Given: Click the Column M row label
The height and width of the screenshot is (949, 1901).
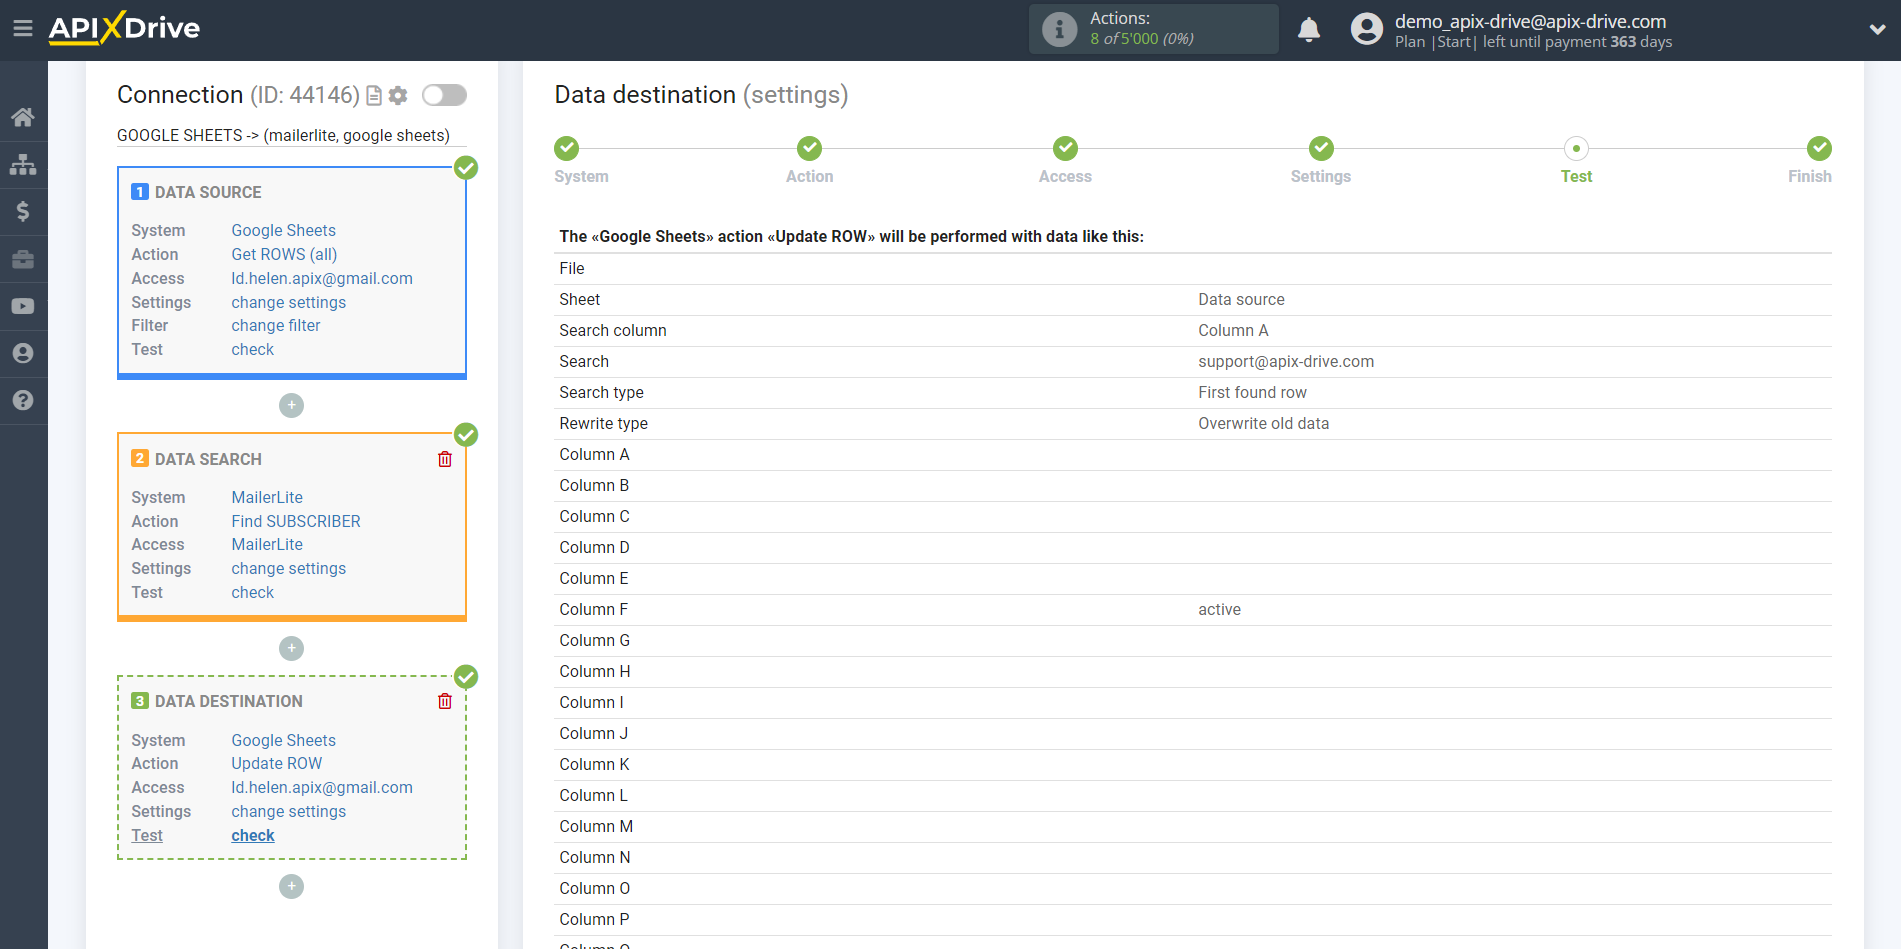Looking at the screenshot, I should (x=596, y=826).
